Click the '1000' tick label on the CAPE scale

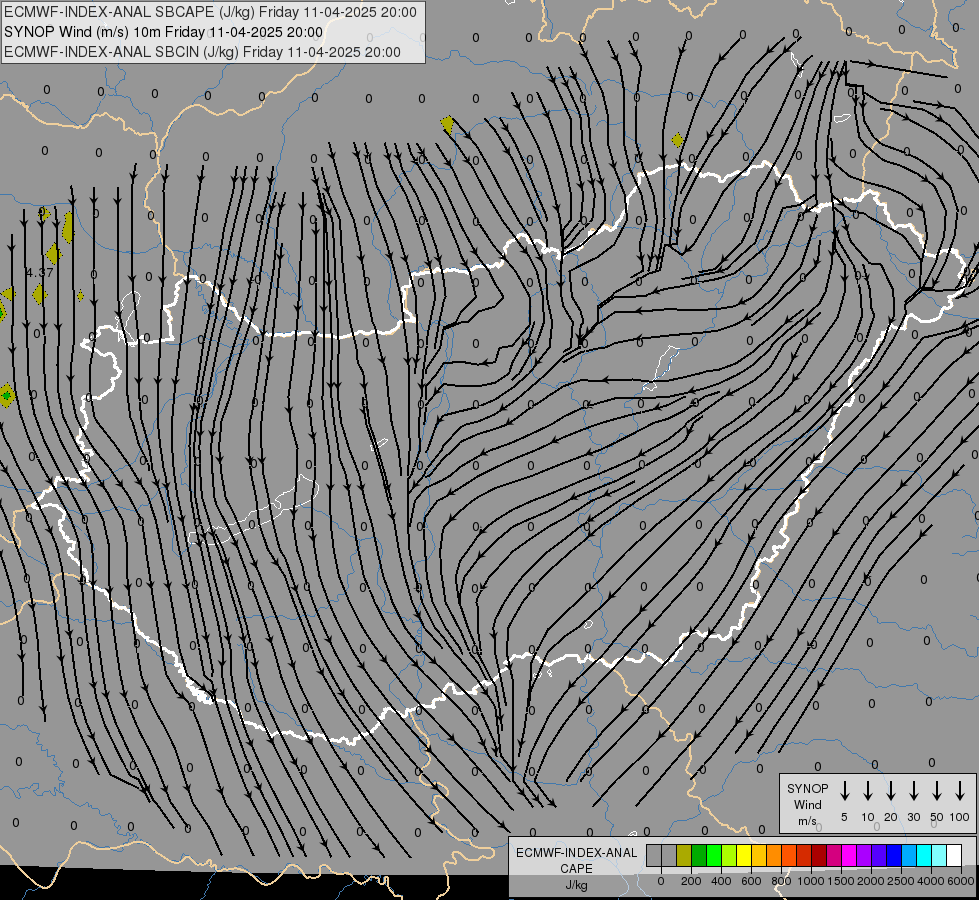pyautogui.click(x=811, y=881)
